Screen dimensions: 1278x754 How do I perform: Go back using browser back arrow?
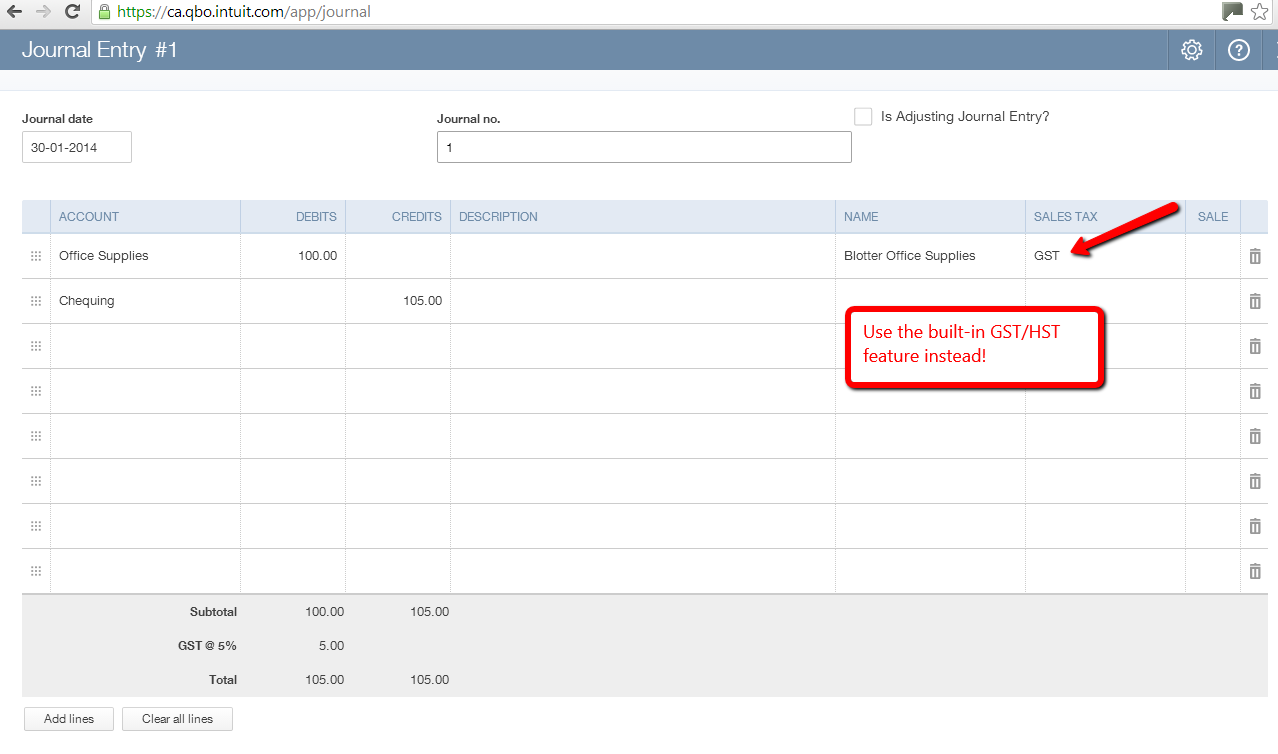(x=15, y=12)
